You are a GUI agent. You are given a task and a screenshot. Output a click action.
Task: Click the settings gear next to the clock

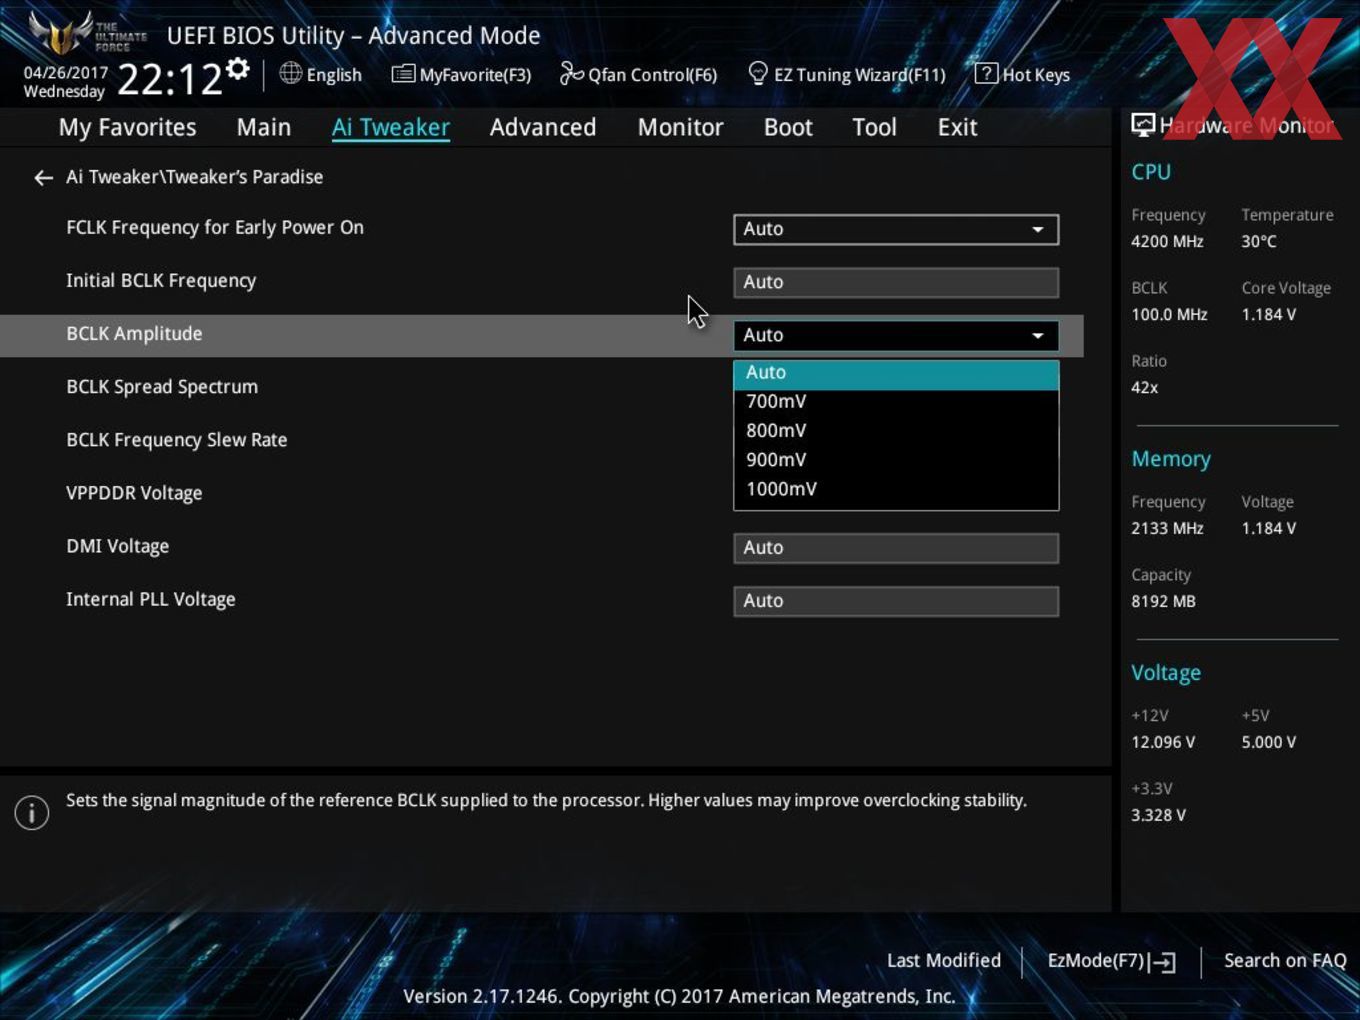(x=238, y=69)
